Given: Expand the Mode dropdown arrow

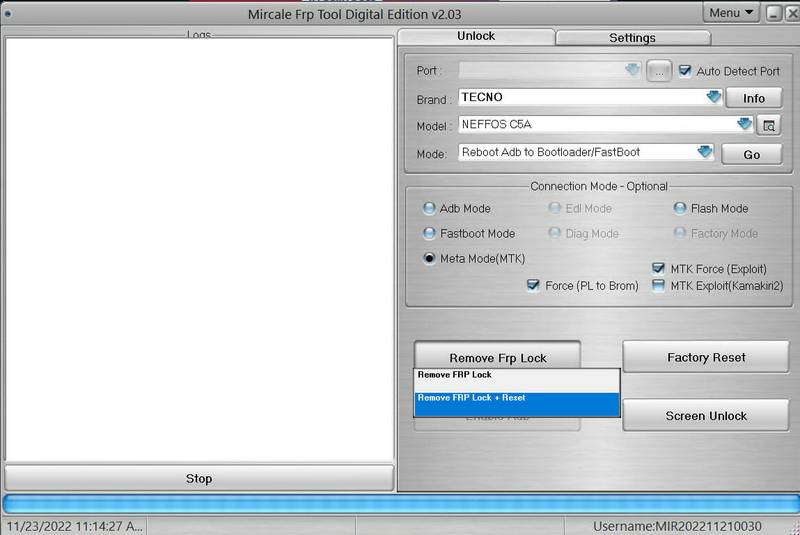Looking at the screenshot, I should [x=705, y=151].
